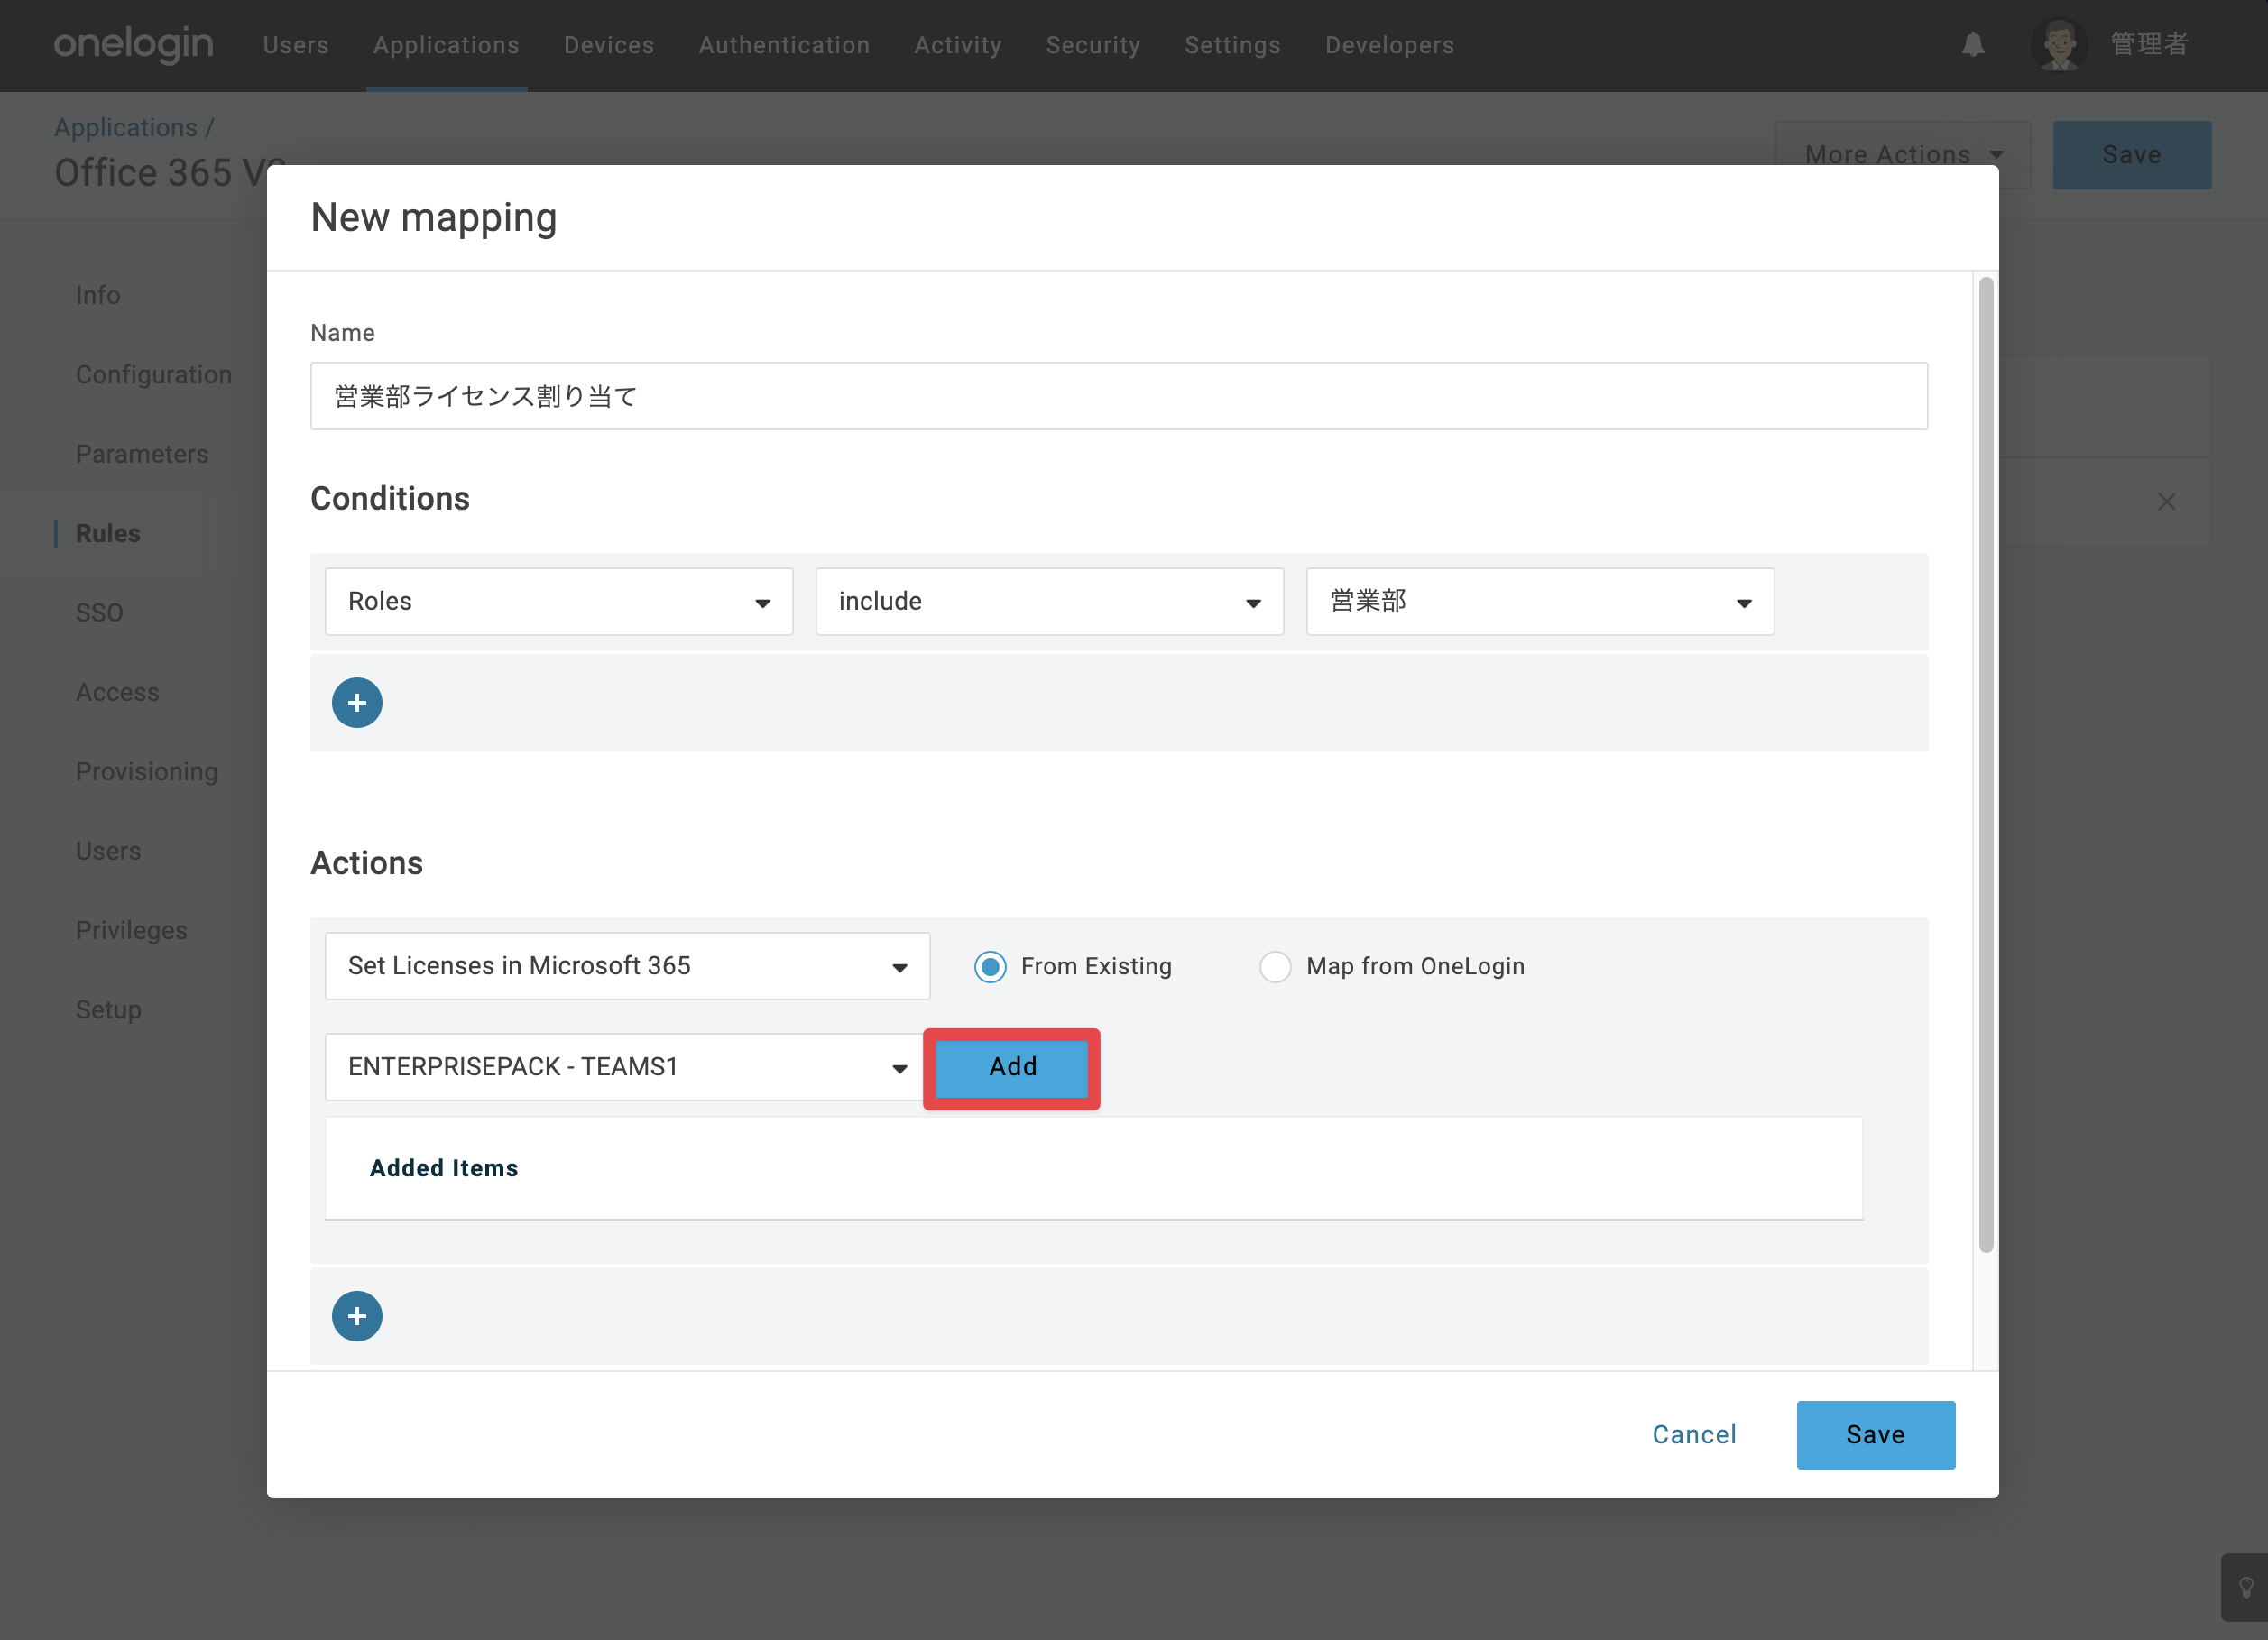Add a new condition with plus button
This screenshot has height=1640, width=2268.
[357, 703]
